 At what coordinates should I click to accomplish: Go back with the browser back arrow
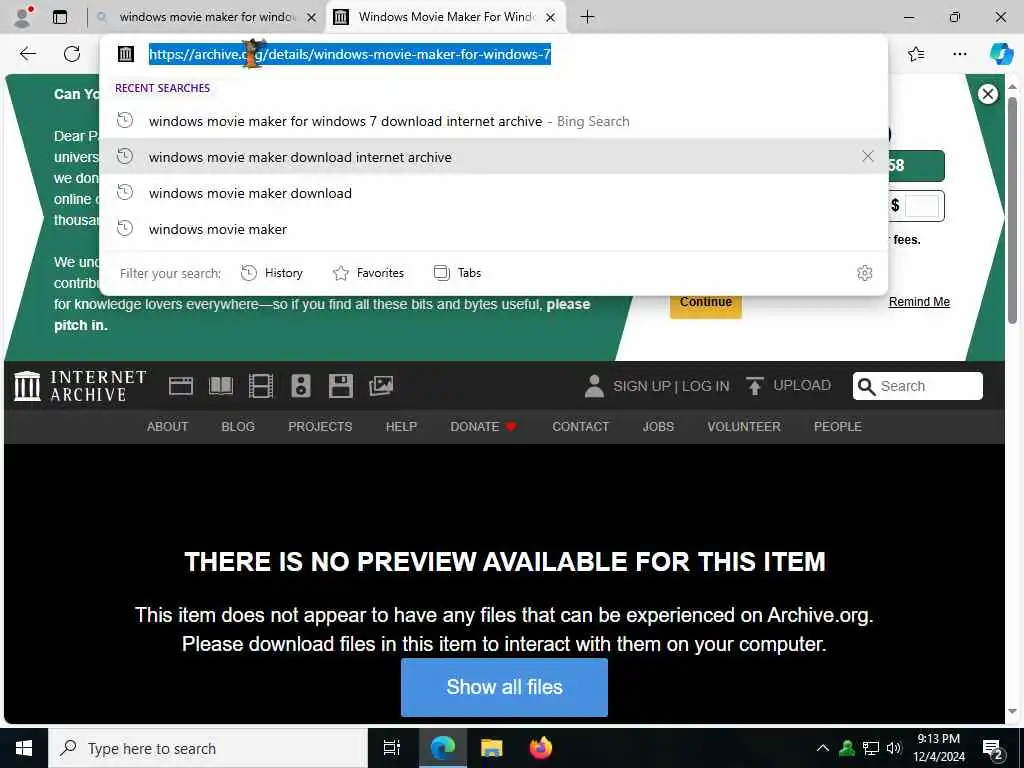click(28, 54)
